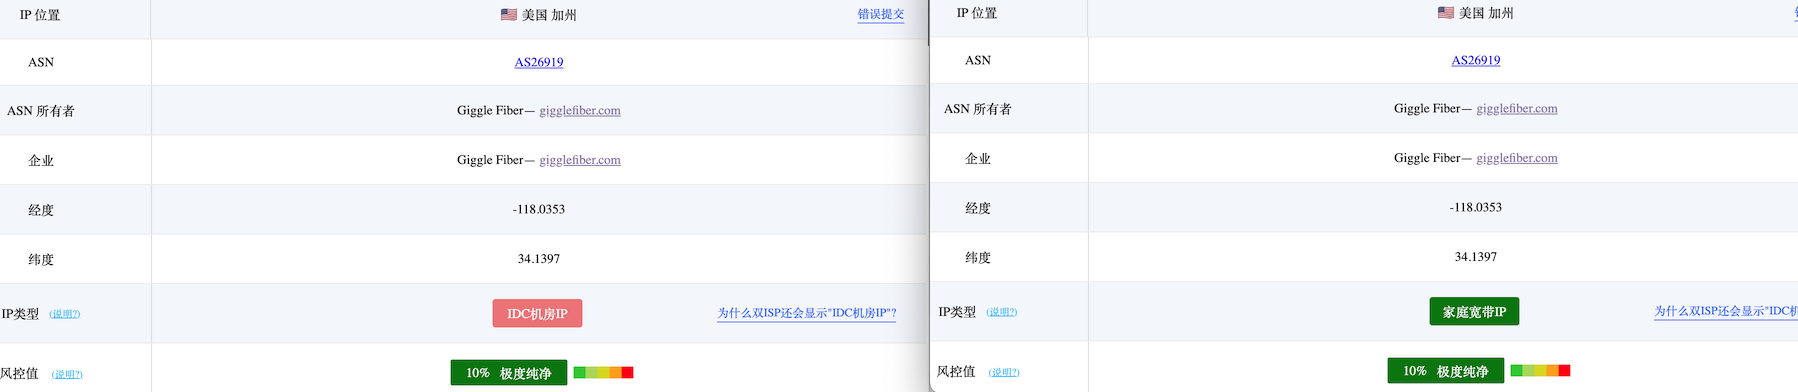Click ASN 所有者 label in left window
This screenshot has width=1798, height=392.
pos(41,111)
